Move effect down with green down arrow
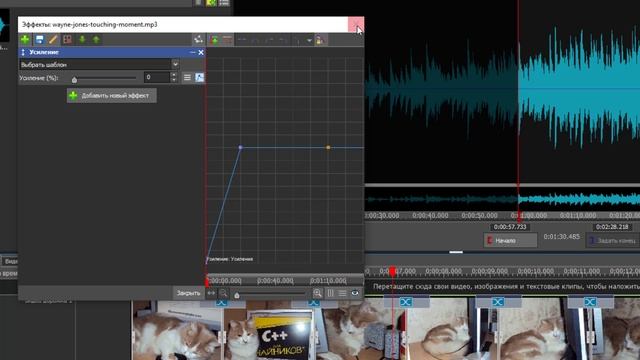 [82, 40]
